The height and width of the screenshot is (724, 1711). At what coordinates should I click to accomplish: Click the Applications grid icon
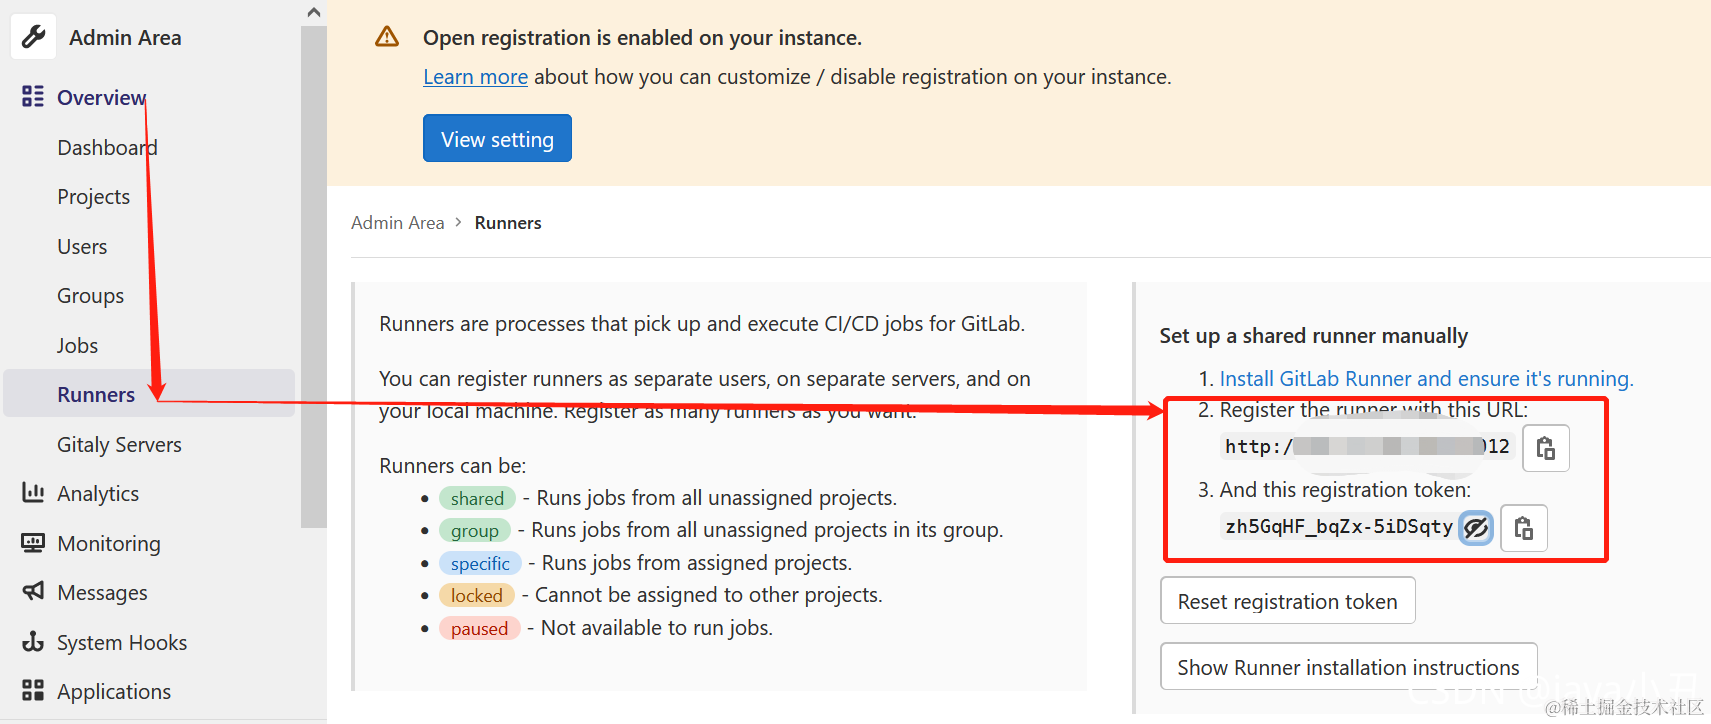(x=33, y=690)
